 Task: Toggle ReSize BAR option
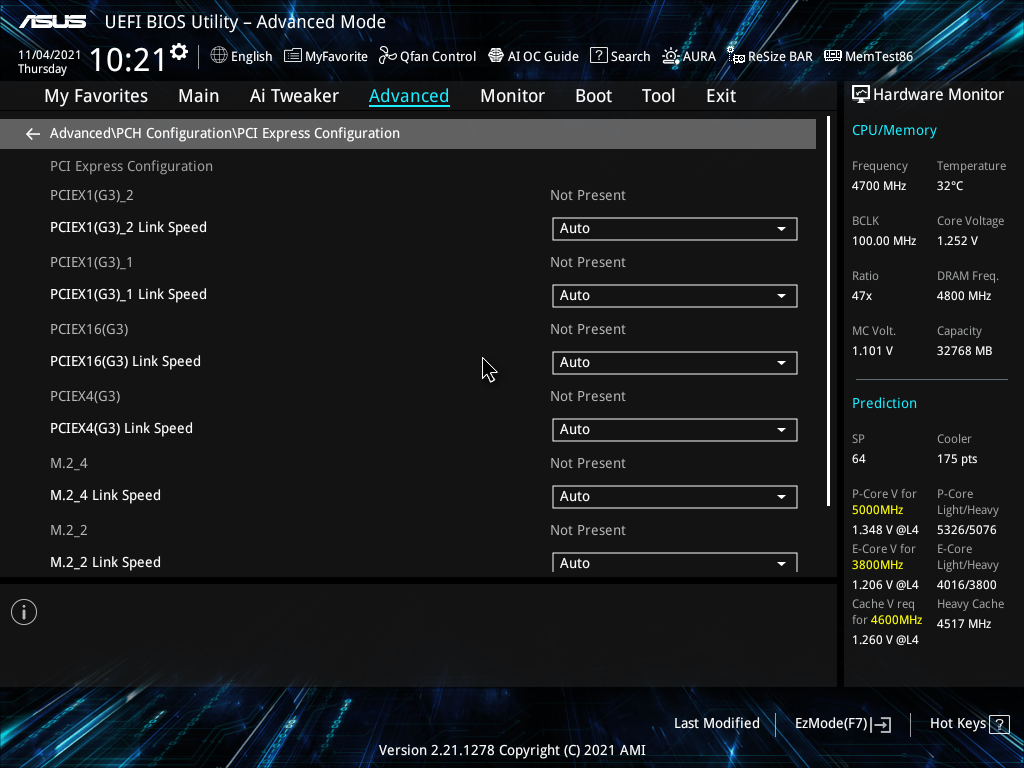(x=770, y=56)
